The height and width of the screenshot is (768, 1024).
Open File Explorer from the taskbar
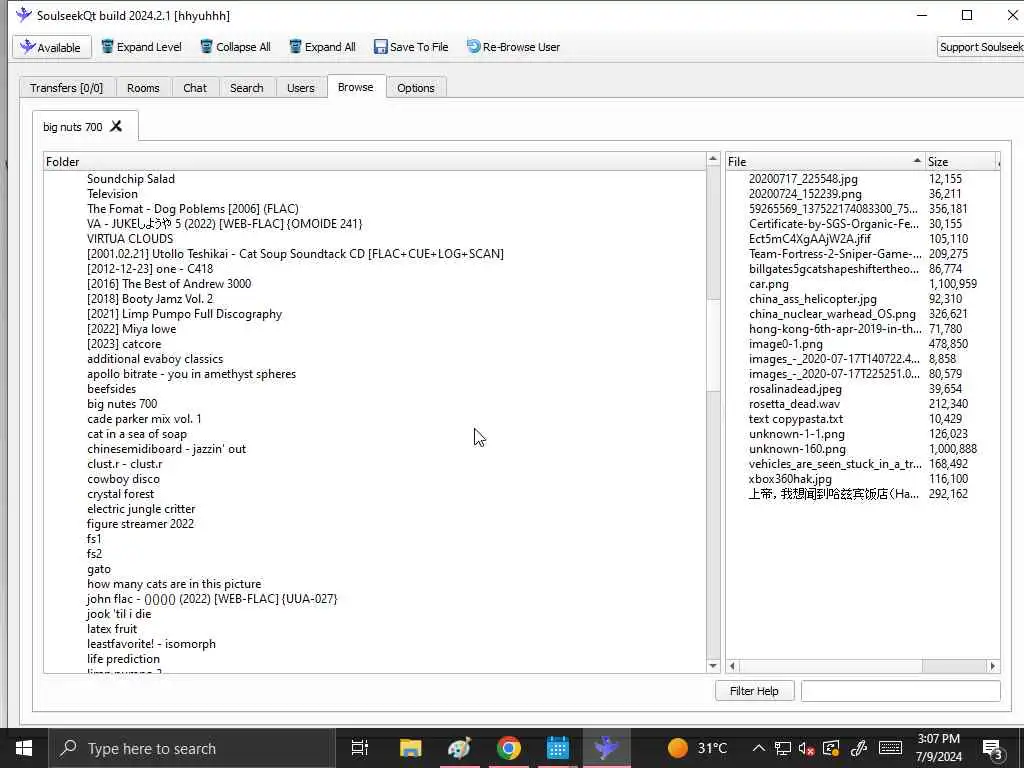pos(410,748)
